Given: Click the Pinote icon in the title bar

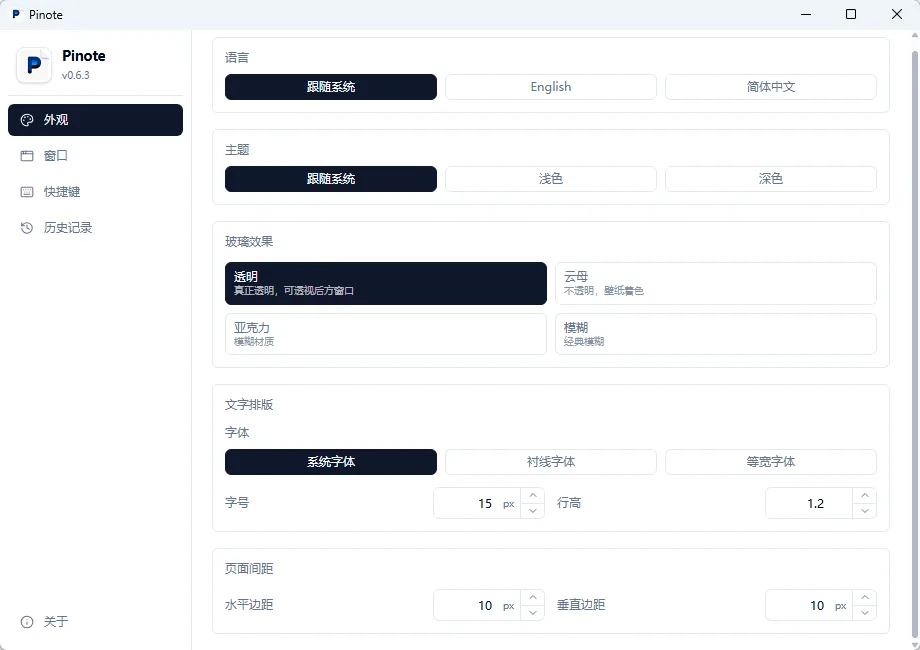Looking at the screenshot, I should pyautogui.click(x=16, y=14).
